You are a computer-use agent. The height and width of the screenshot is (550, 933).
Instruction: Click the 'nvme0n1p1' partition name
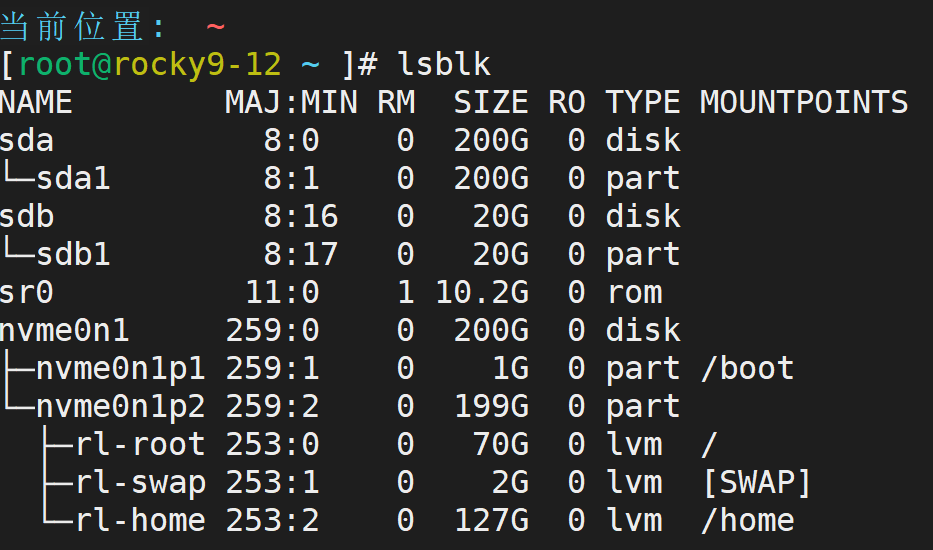coord(121,369)
